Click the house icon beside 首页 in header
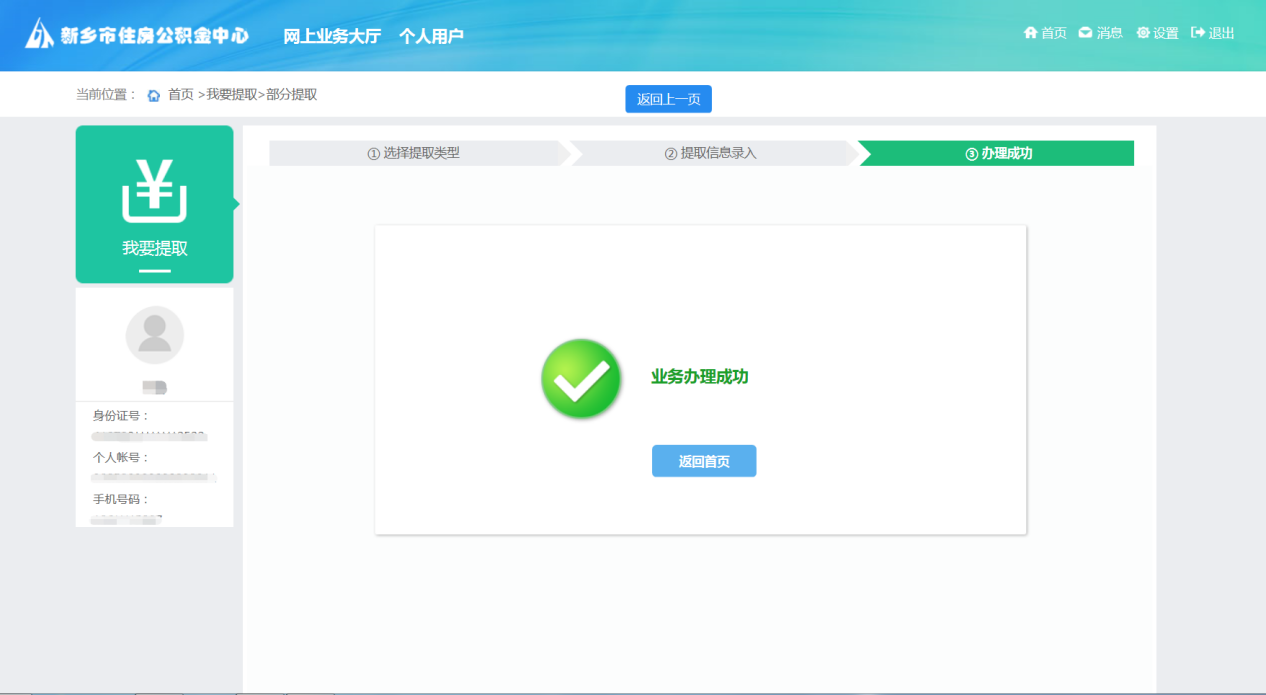1266x695 pixels. [1030, 33]
